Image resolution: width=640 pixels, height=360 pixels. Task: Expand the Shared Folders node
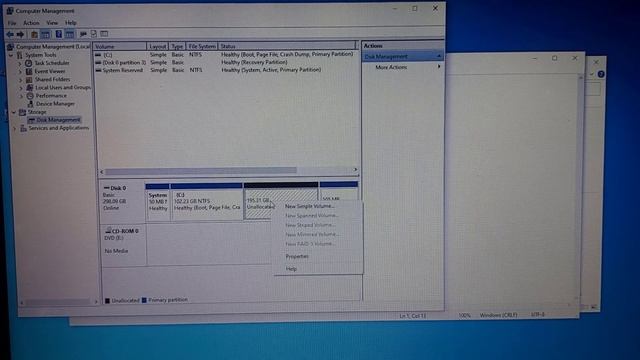click(x=20, y=80)
